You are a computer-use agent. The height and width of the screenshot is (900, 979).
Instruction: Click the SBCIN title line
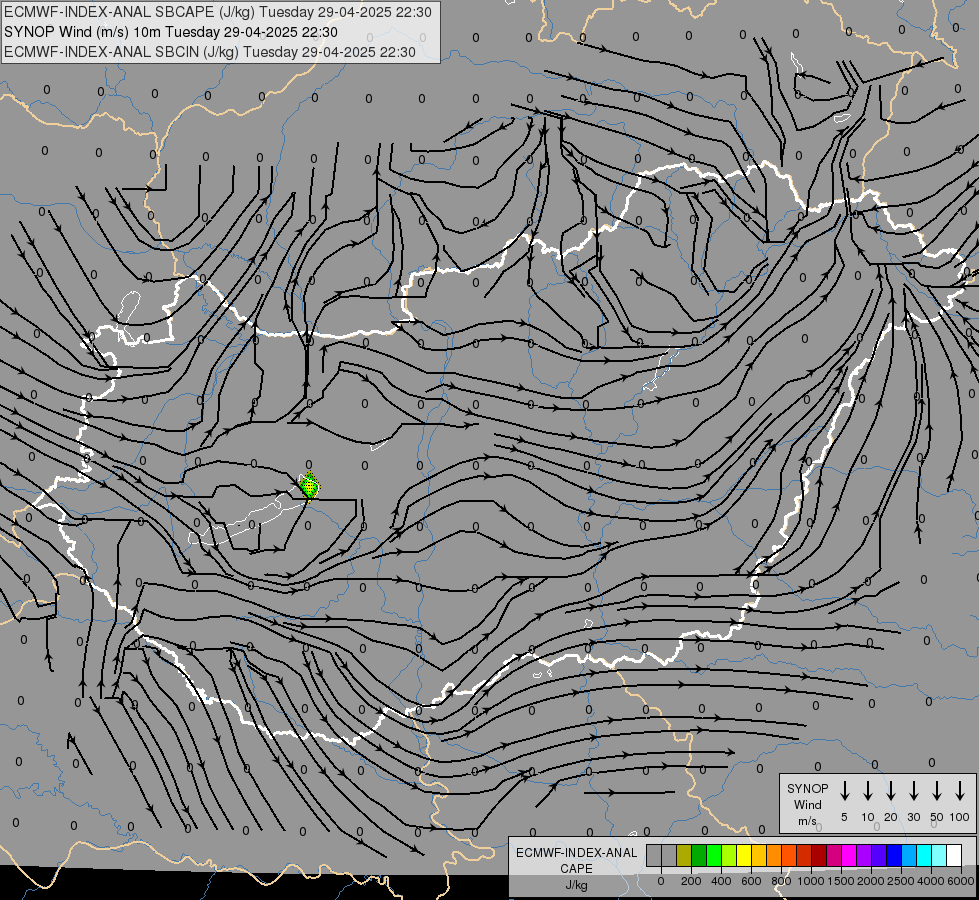click(210, 52)
